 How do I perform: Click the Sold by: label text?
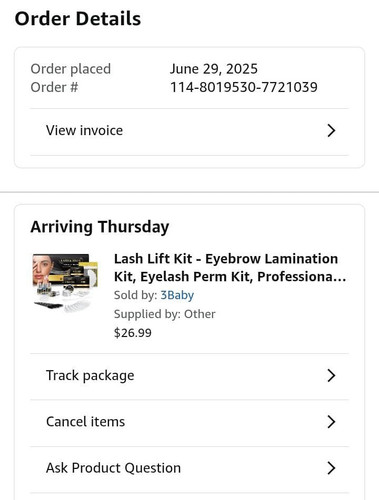[135, 295]
